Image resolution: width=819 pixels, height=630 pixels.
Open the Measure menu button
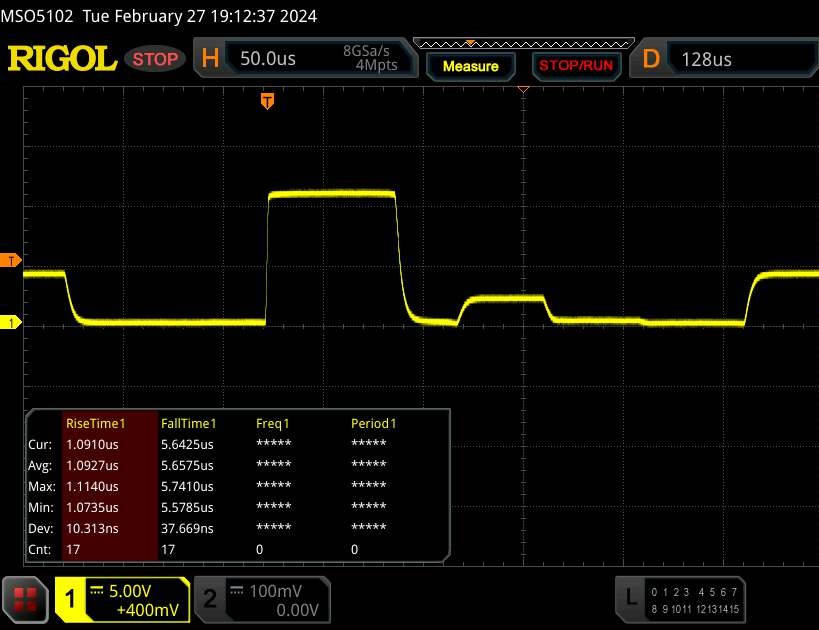(x=471, y=66)
